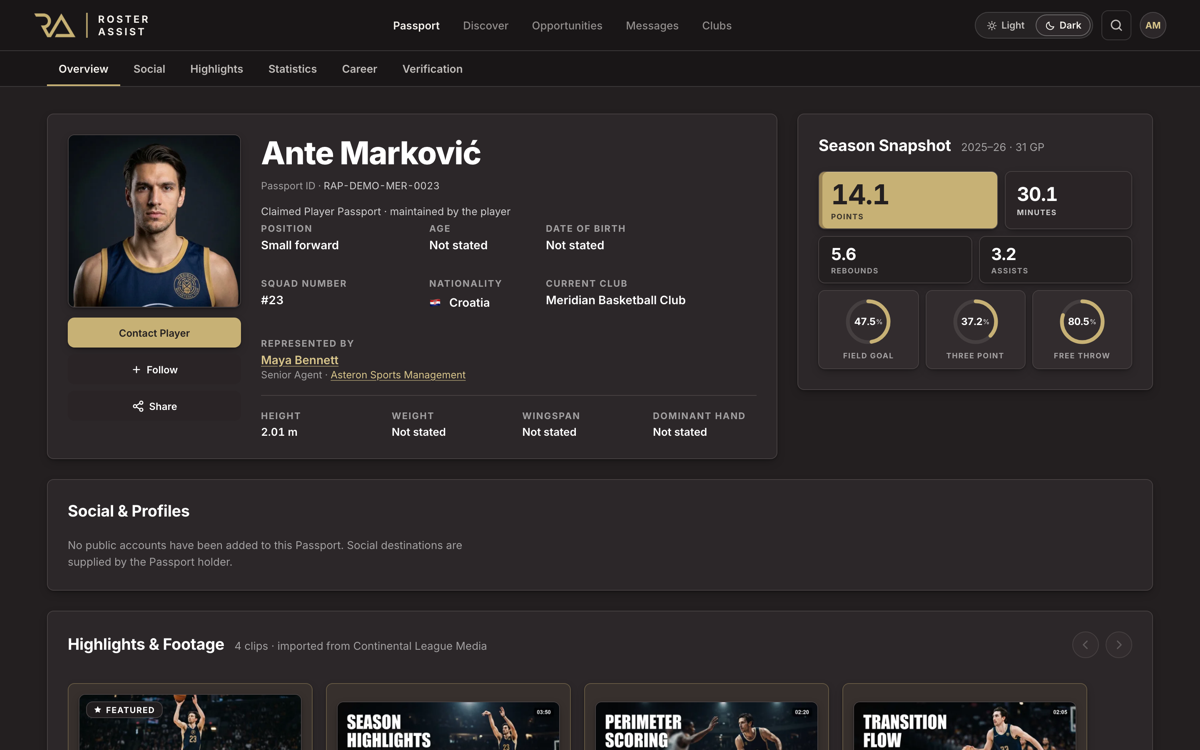Image resolution: width=1200 pixels, height=750 pixels.
Task: Select the Overview tab
Action: [83, 69]
